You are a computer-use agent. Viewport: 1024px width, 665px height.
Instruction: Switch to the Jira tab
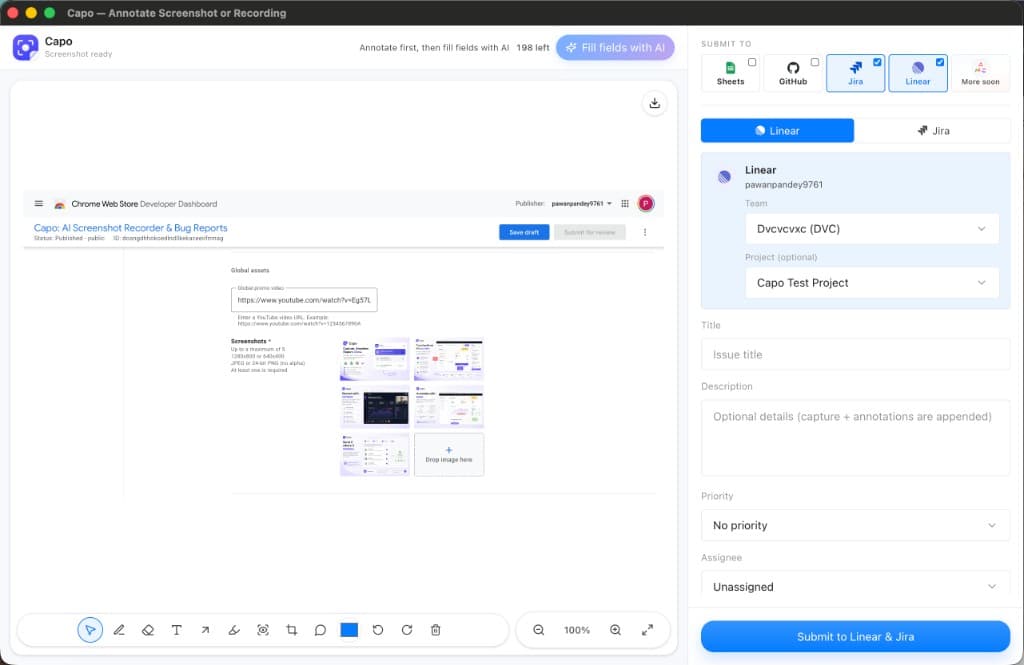933,131
